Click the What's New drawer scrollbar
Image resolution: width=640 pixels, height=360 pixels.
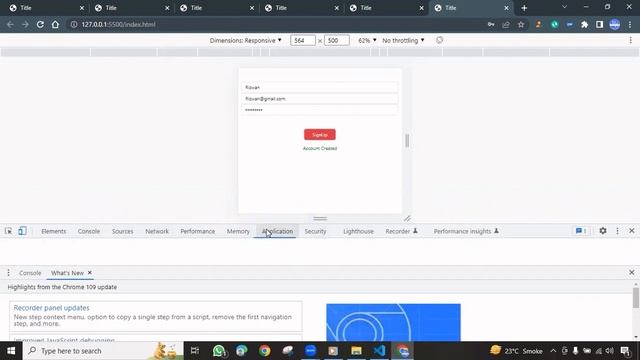click(x=636, y=298)
